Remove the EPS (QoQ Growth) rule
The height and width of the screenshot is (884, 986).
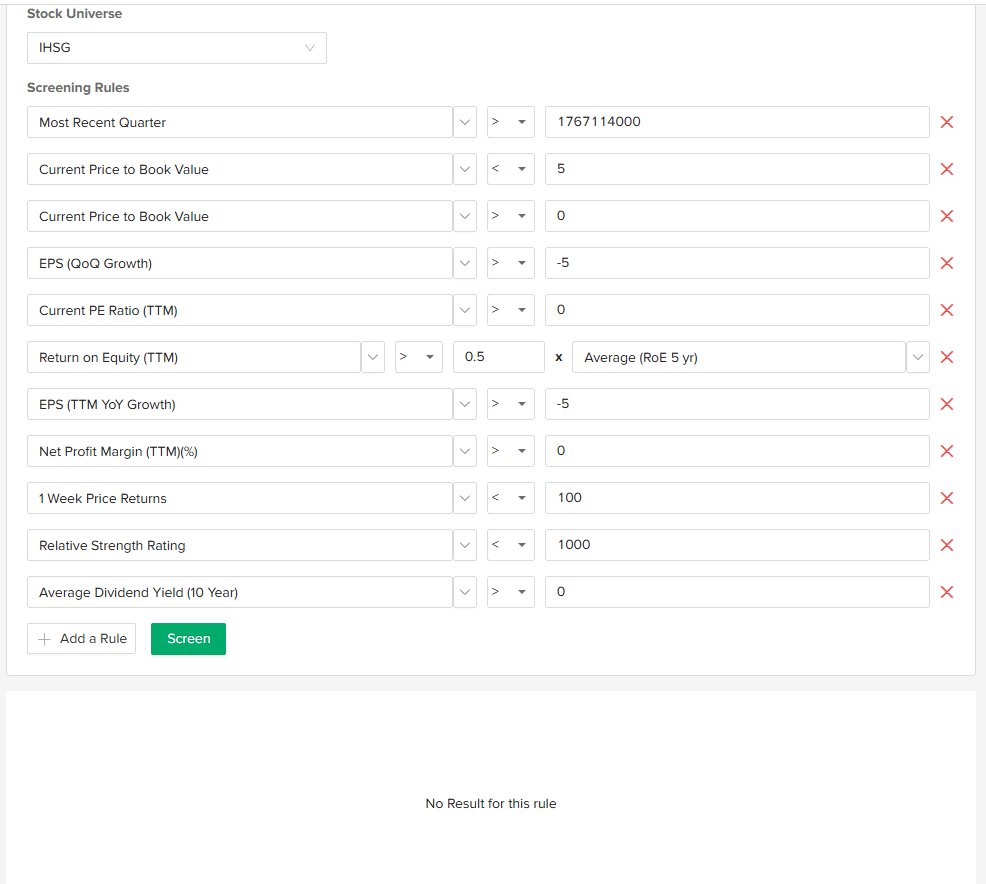coord(946,263)
